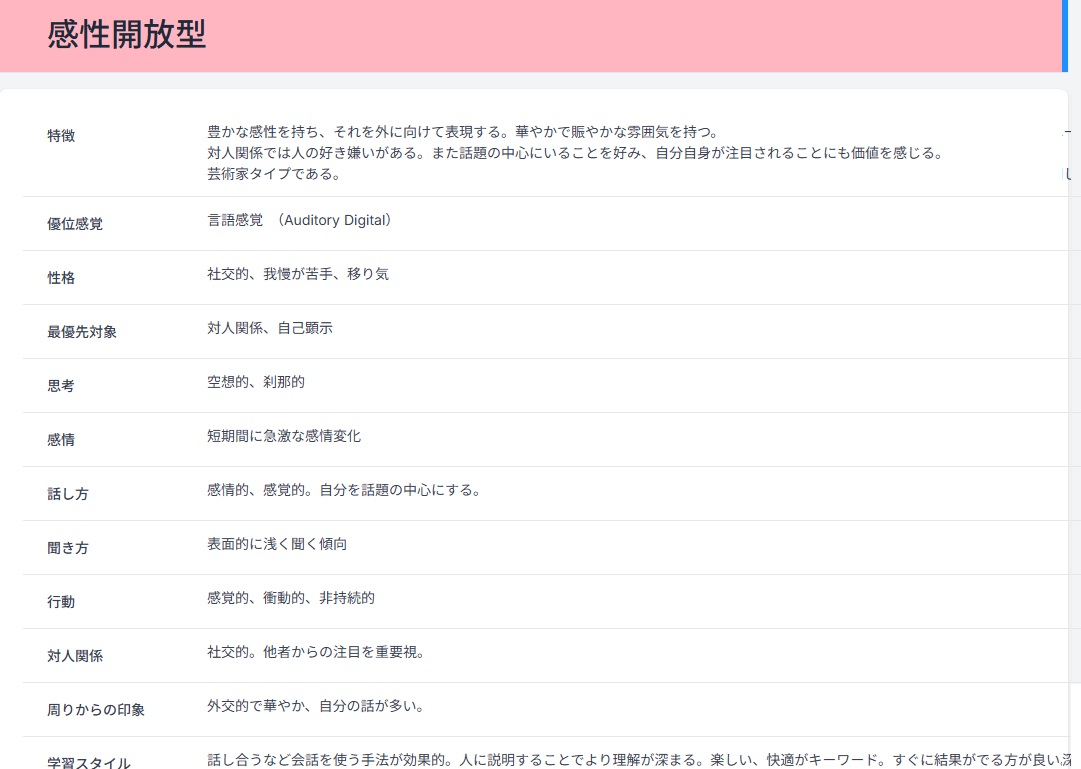Image resolution: width=1081 pixels, height=769 pixels.
Task: Click the 感性開放型 page heading
Action: (x=126, y=35)
